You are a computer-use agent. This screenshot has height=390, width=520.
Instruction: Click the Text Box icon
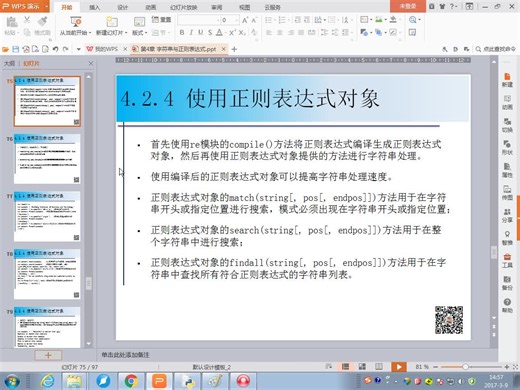click(x=364, y=20)
